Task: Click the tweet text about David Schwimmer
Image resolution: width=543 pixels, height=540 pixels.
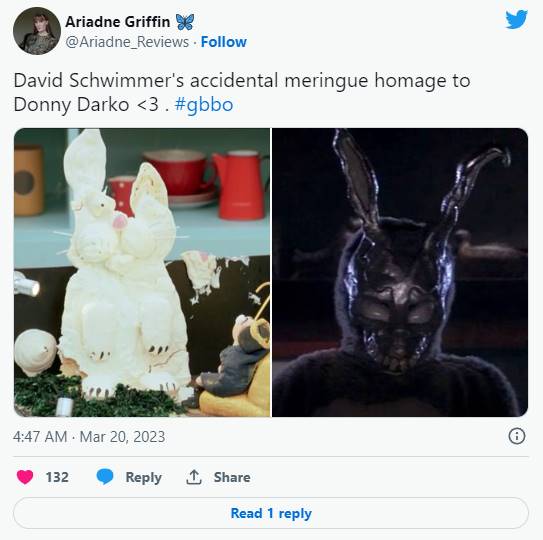Action: point(242,92)
